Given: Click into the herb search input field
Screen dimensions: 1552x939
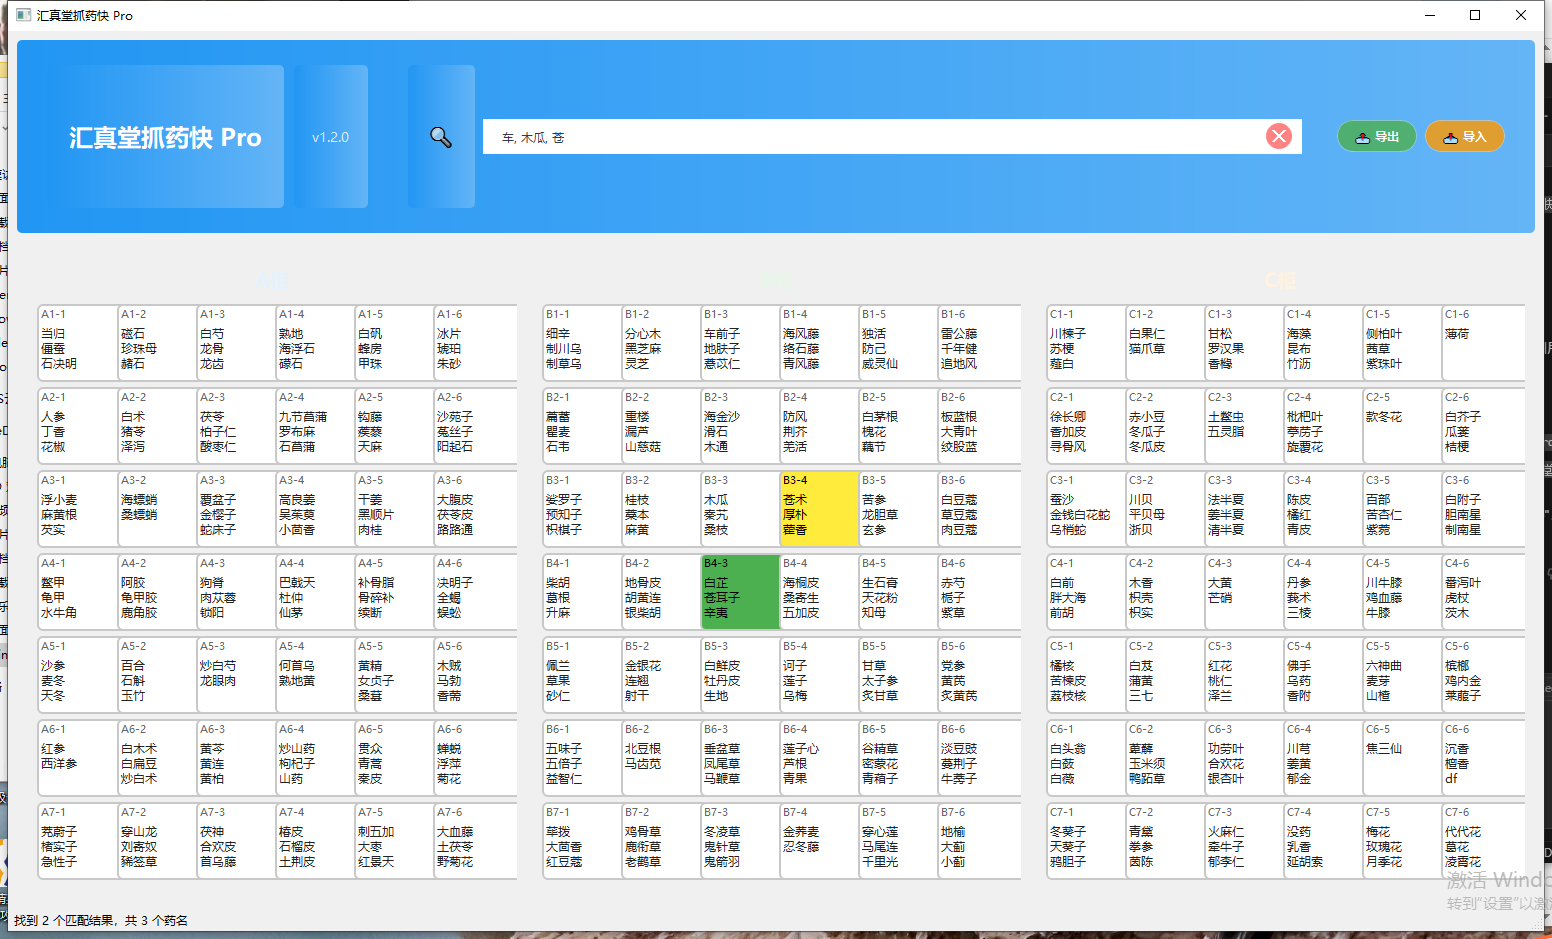Looking at the screenshot, I should [870, 137].
